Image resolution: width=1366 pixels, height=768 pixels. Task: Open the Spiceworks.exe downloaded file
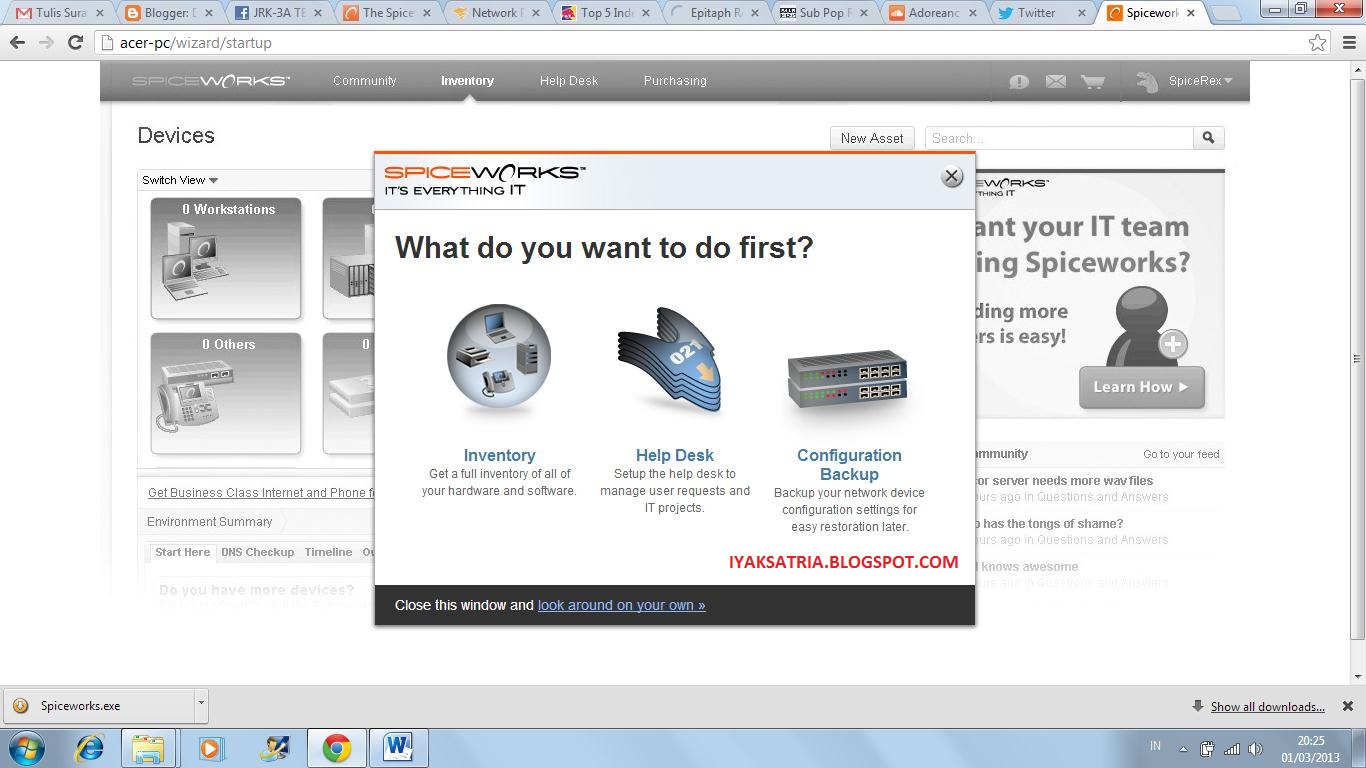97,705
